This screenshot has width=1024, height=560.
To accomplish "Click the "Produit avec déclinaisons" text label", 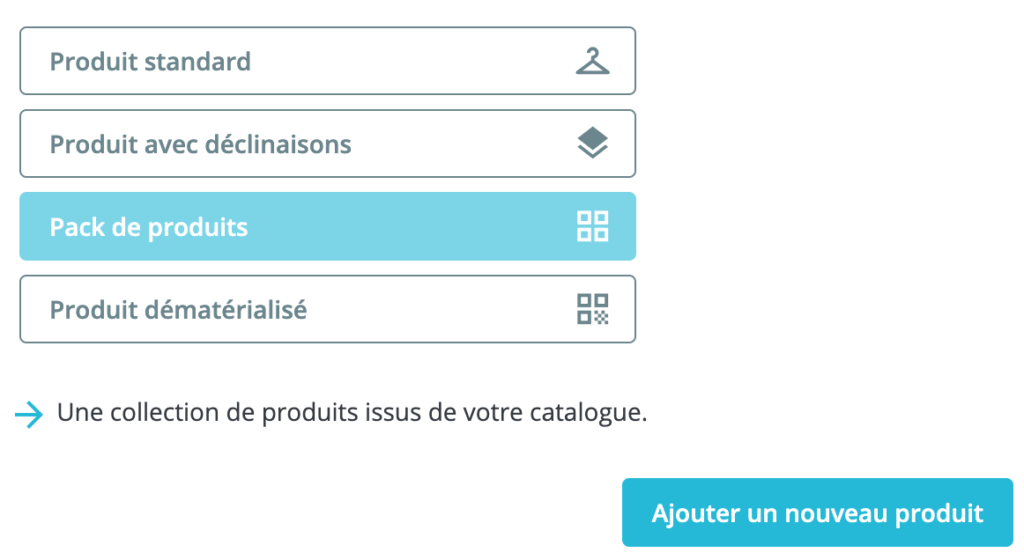I will coord(200,145).
